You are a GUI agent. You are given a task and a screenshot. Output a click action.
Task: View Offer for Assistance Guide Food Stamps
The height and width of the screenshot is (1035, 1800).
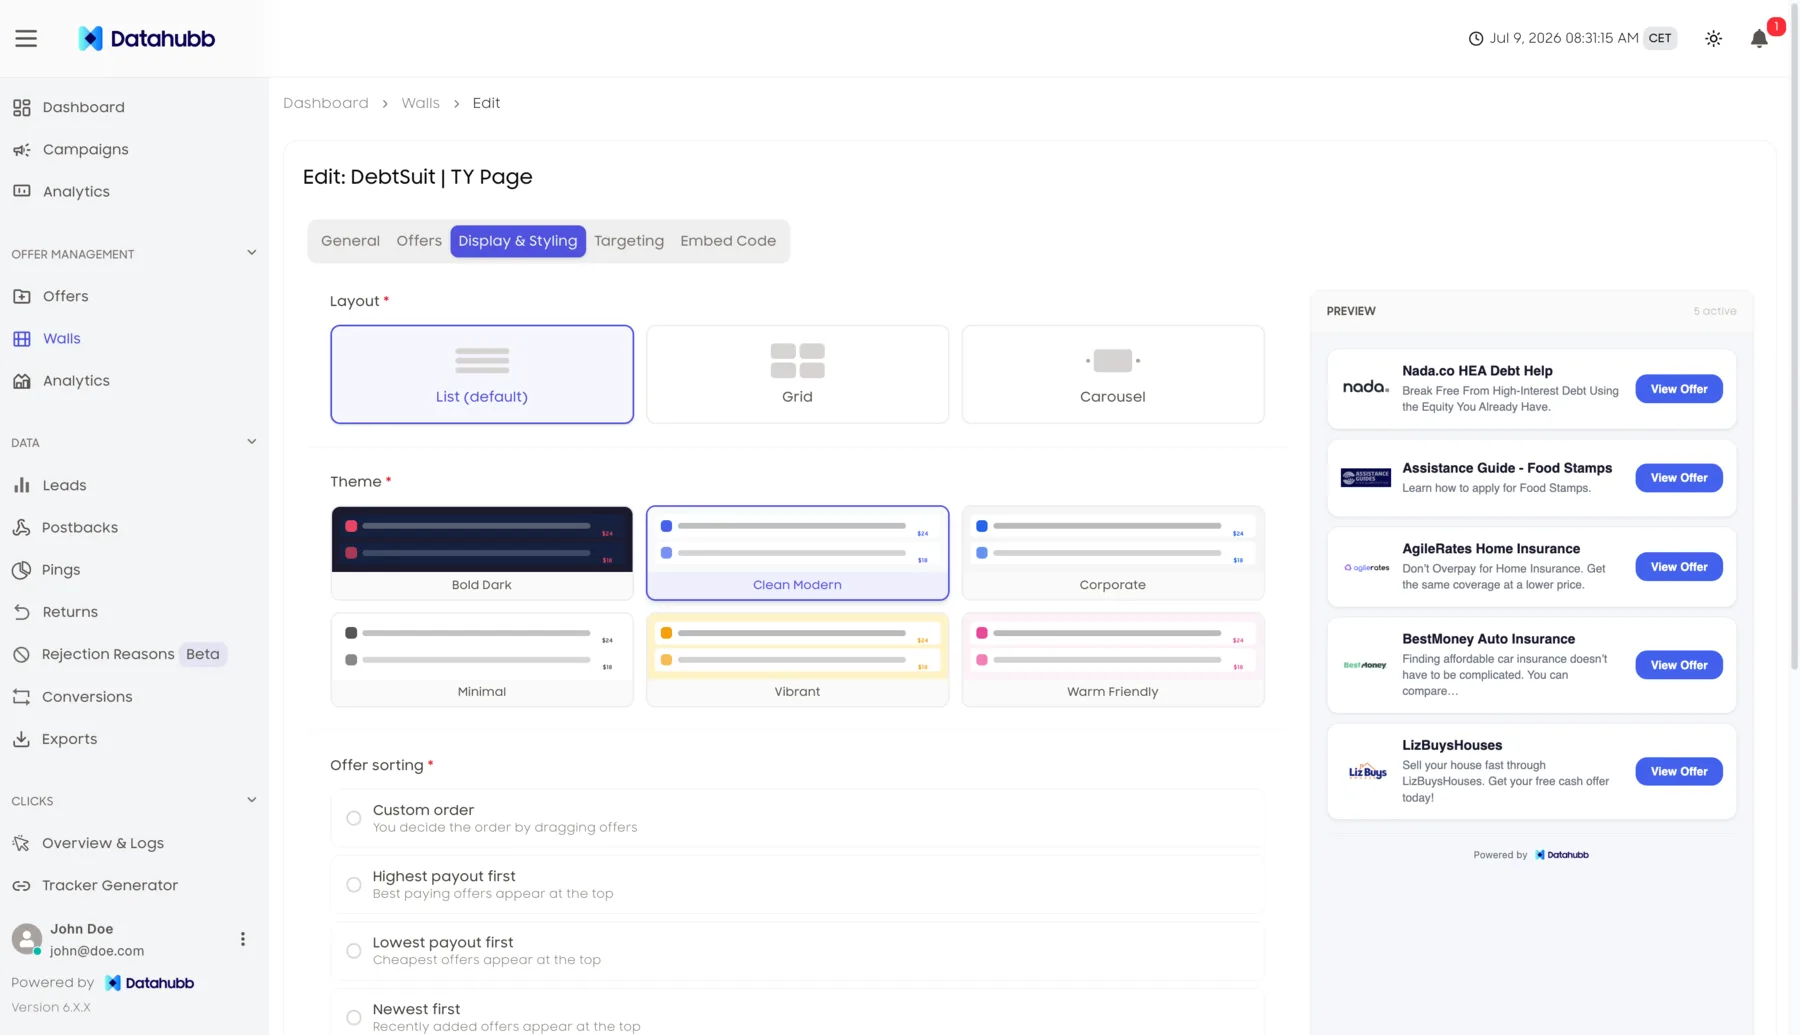click(x=1679, y=478)
